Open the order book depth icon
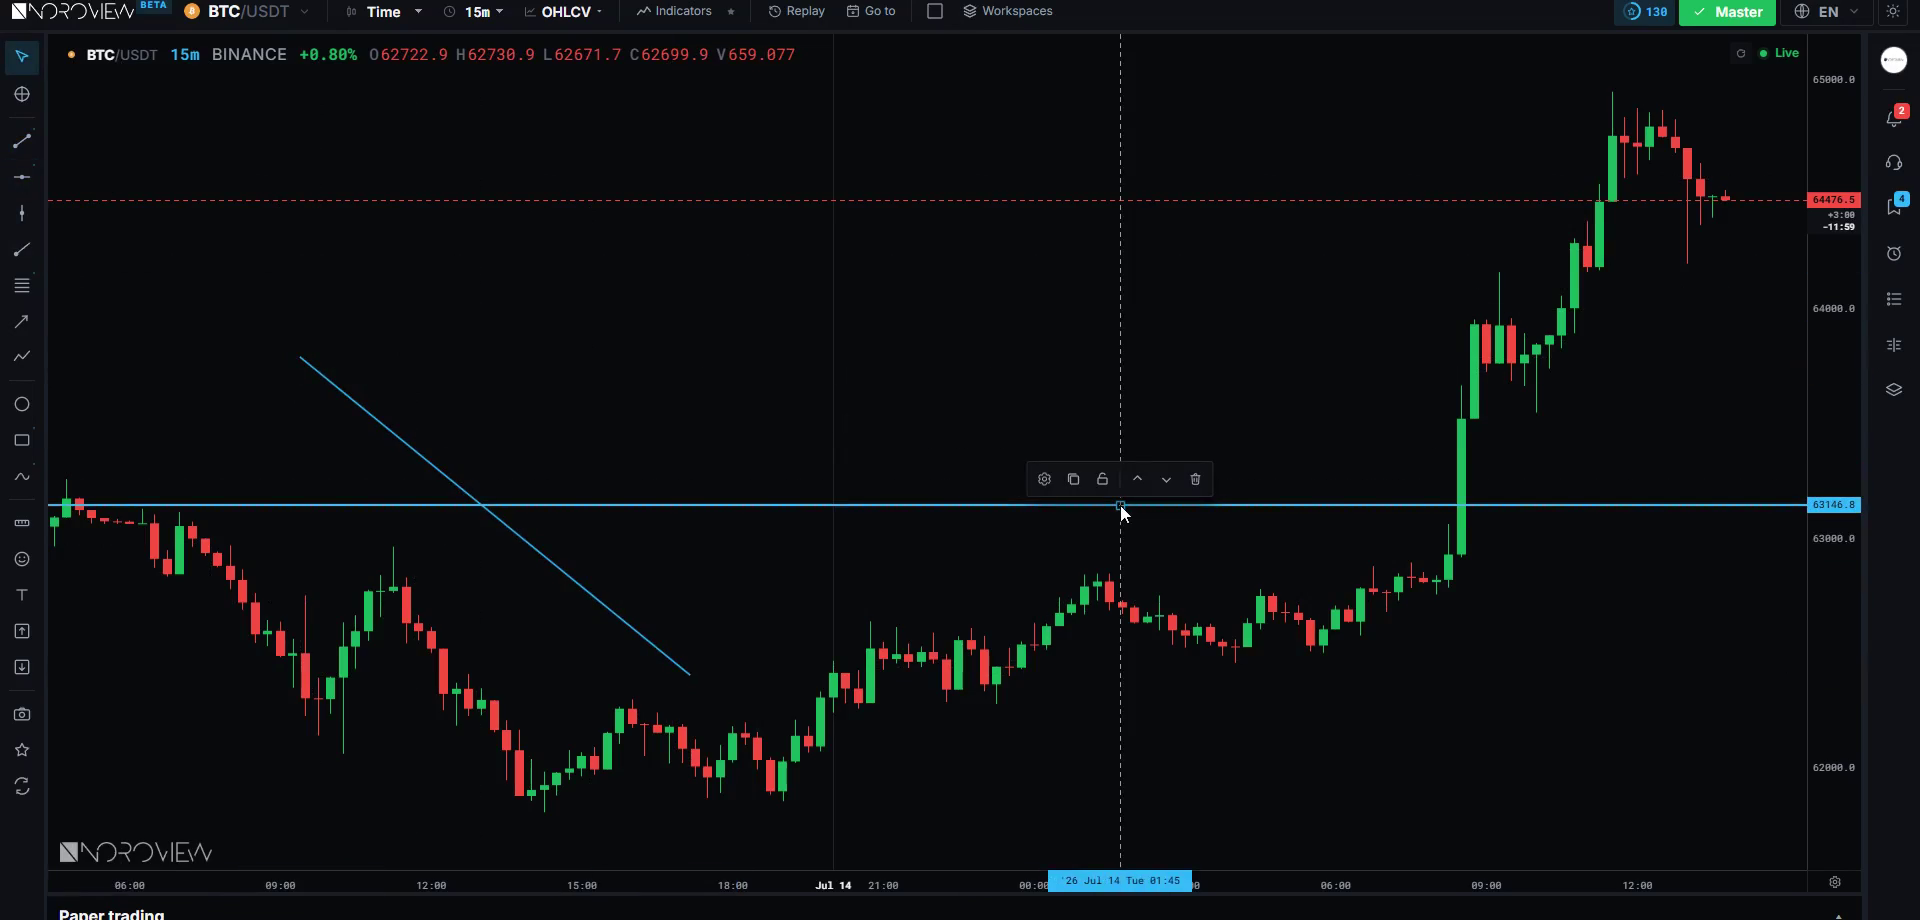Viewport: 1920px width, 920px height. pyautogui.click(x=1894, y=345)
